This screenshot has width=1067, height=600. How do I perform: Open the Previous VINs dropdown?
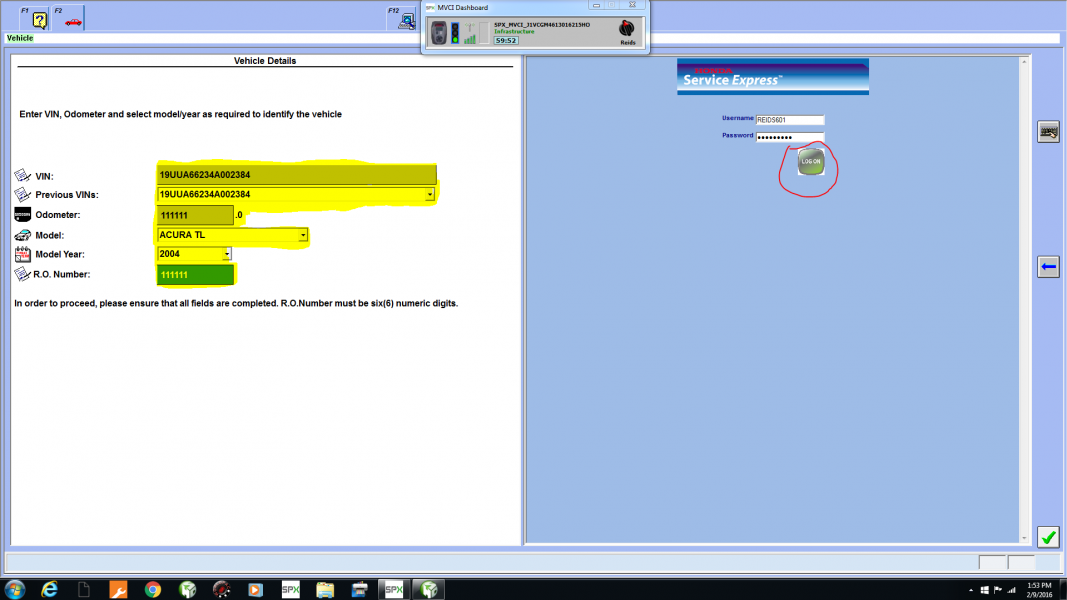point(429,195)
